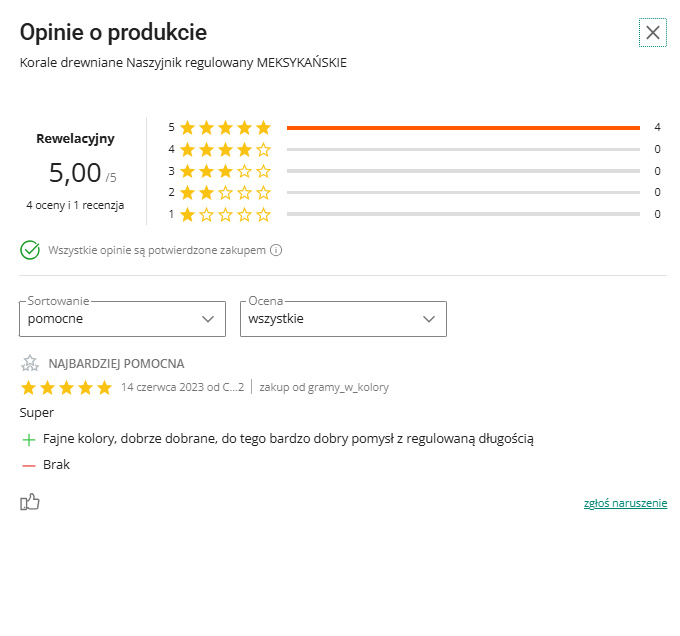Click the 4-star rating row stars
680x636 pixels.
point(225,150)
